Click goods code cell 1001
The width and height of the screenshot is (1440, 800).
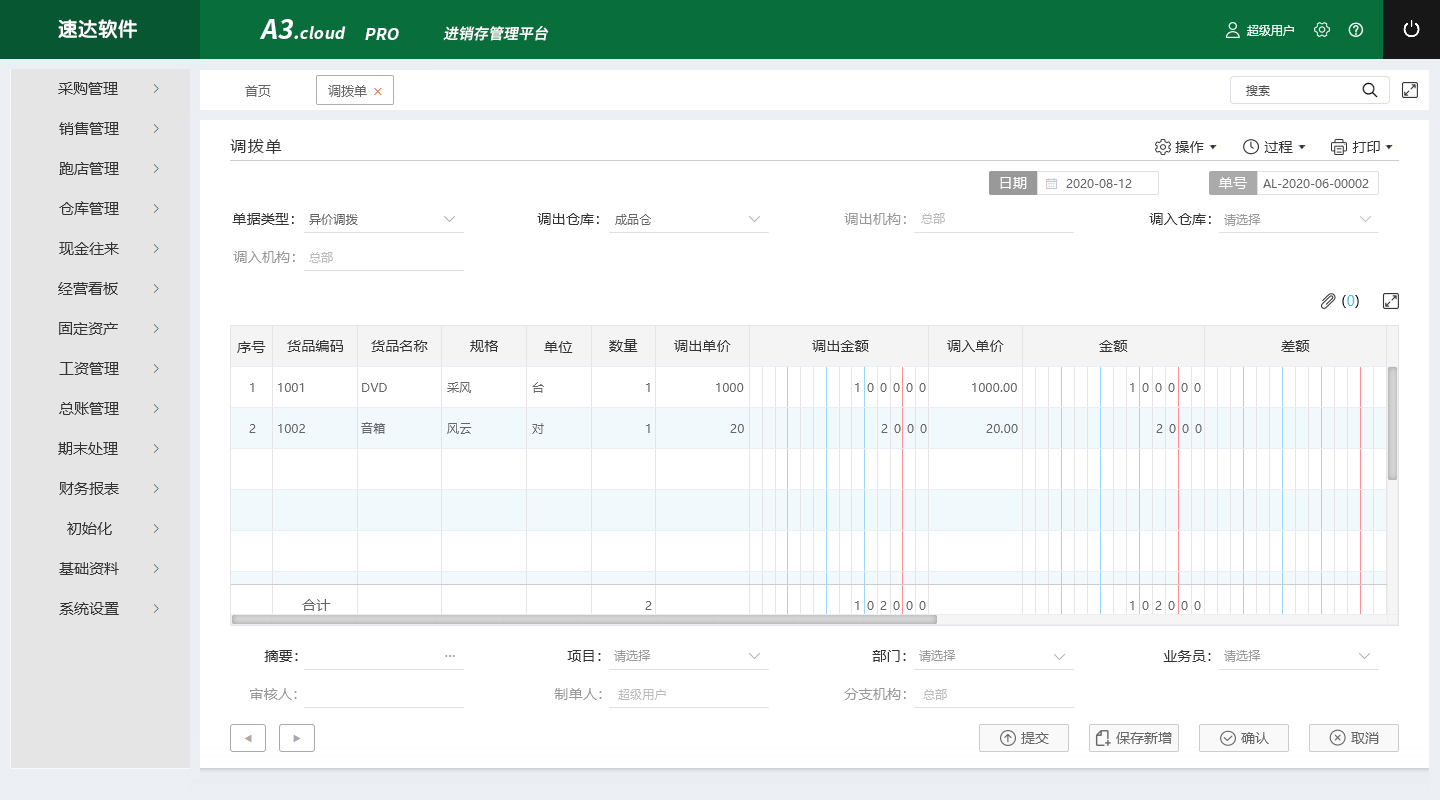point(315,387)
